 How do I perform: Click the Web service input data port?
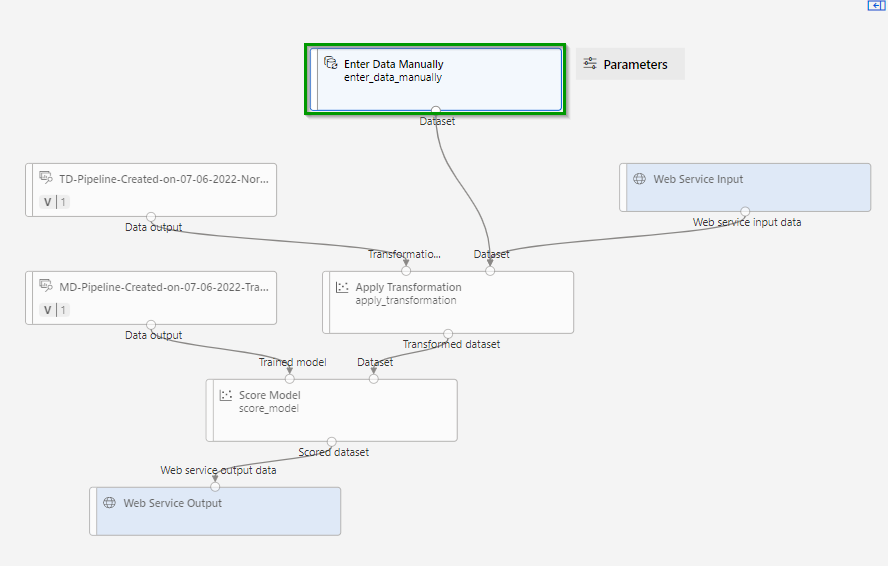[745, 211]
